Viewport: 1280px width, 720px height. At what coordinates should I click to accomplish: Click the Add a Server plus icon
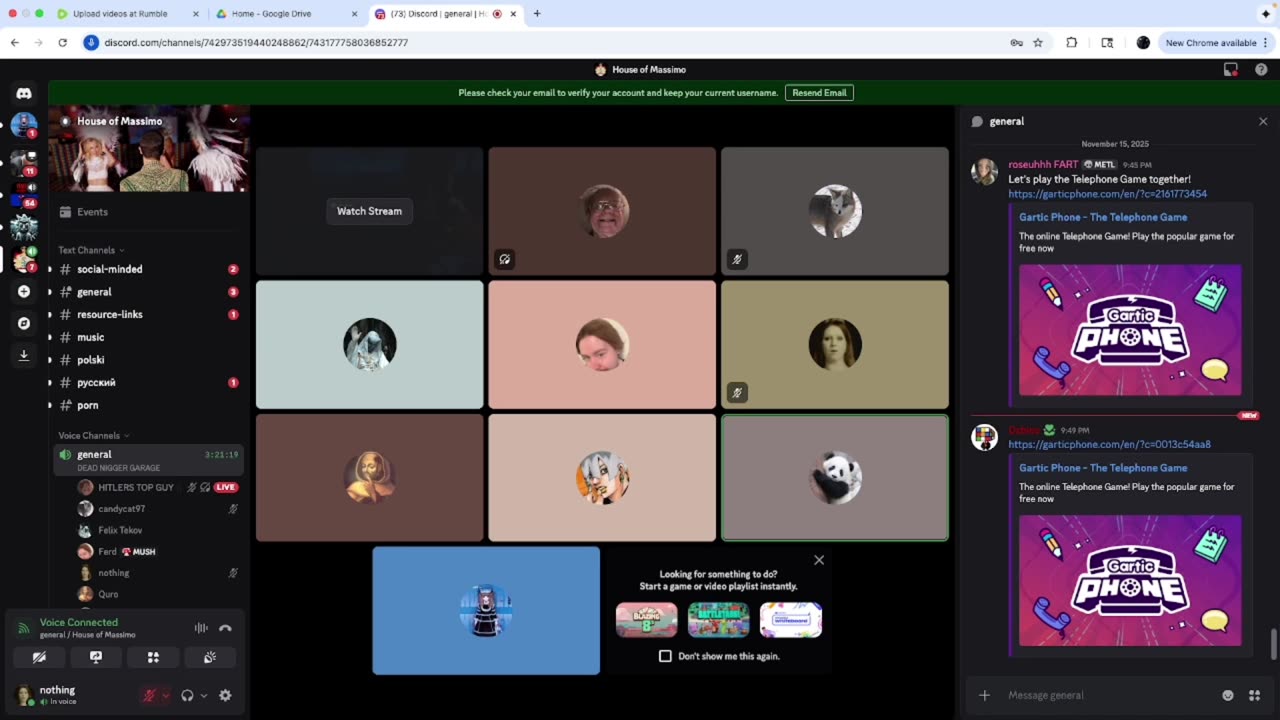[x=24, y=291]
